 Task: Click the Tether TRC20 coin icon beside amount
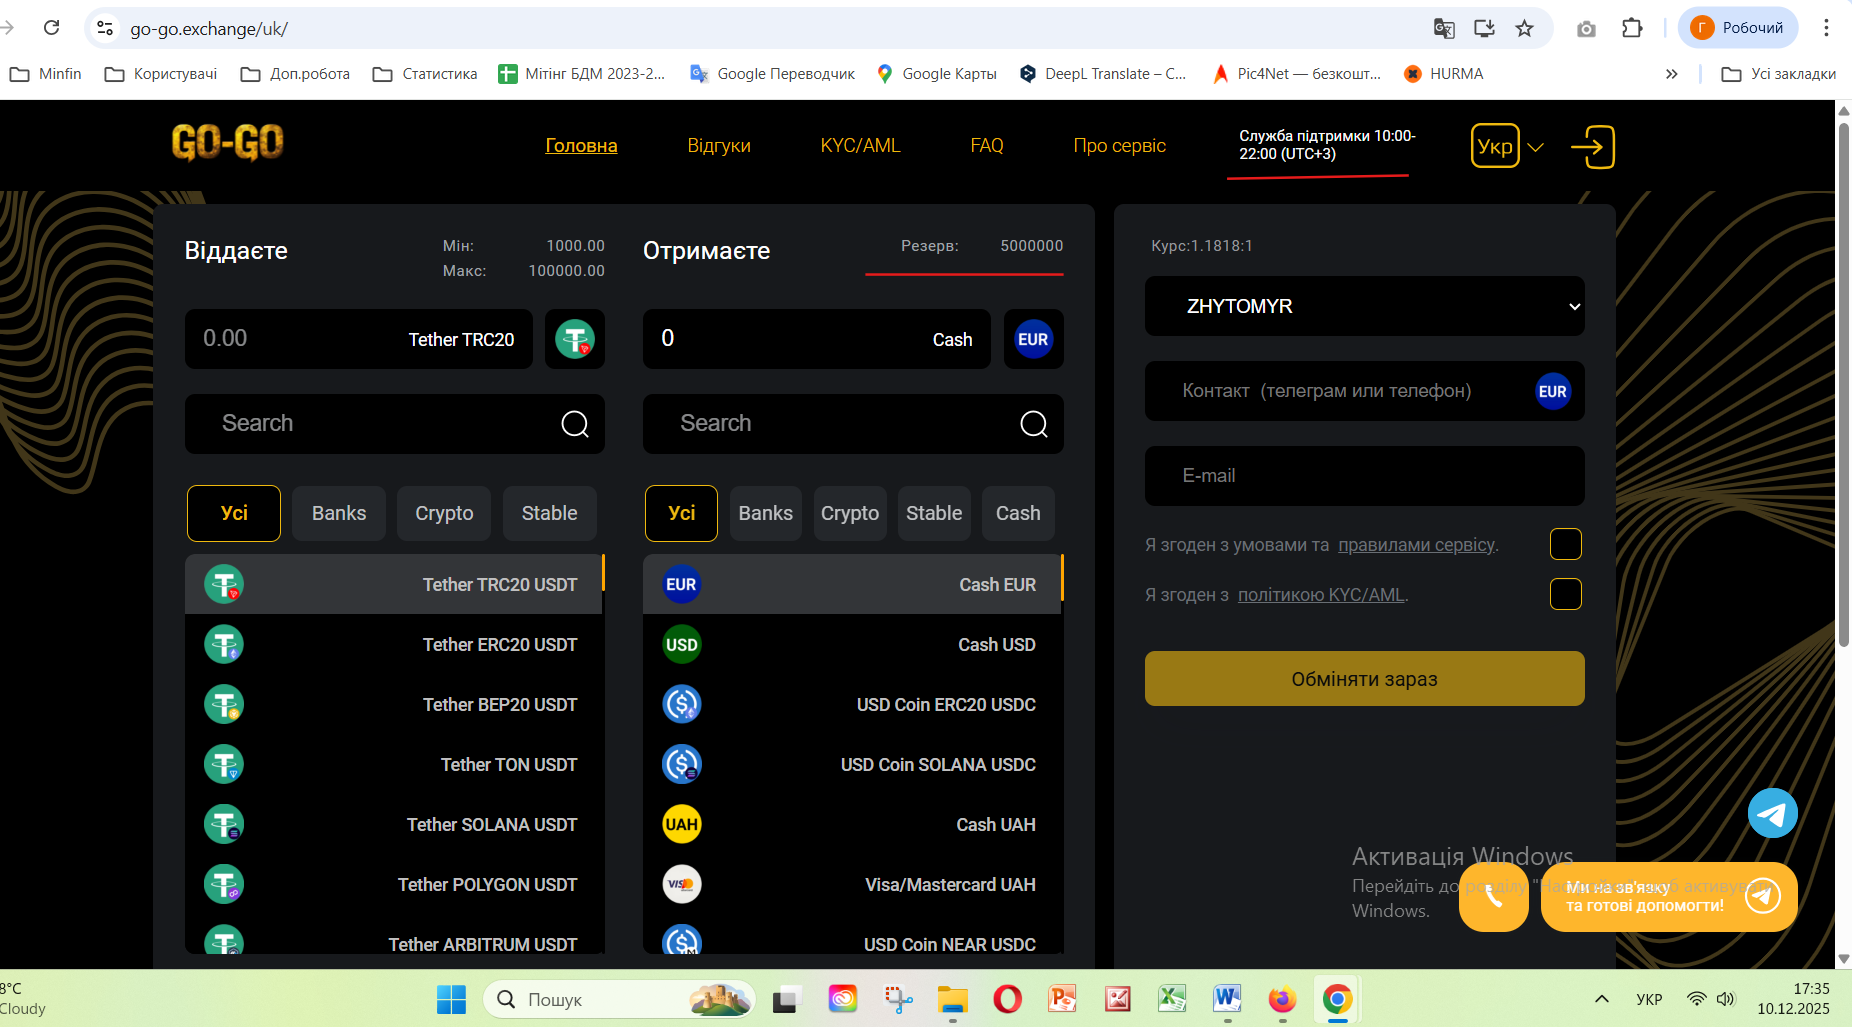575,339
